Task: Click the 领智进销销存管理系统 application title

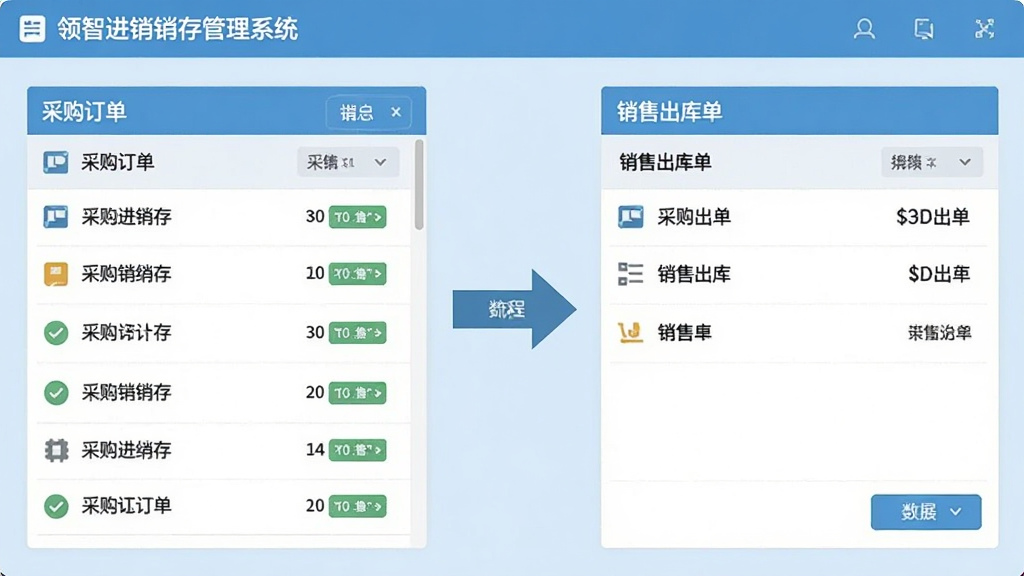Action: 178,29
